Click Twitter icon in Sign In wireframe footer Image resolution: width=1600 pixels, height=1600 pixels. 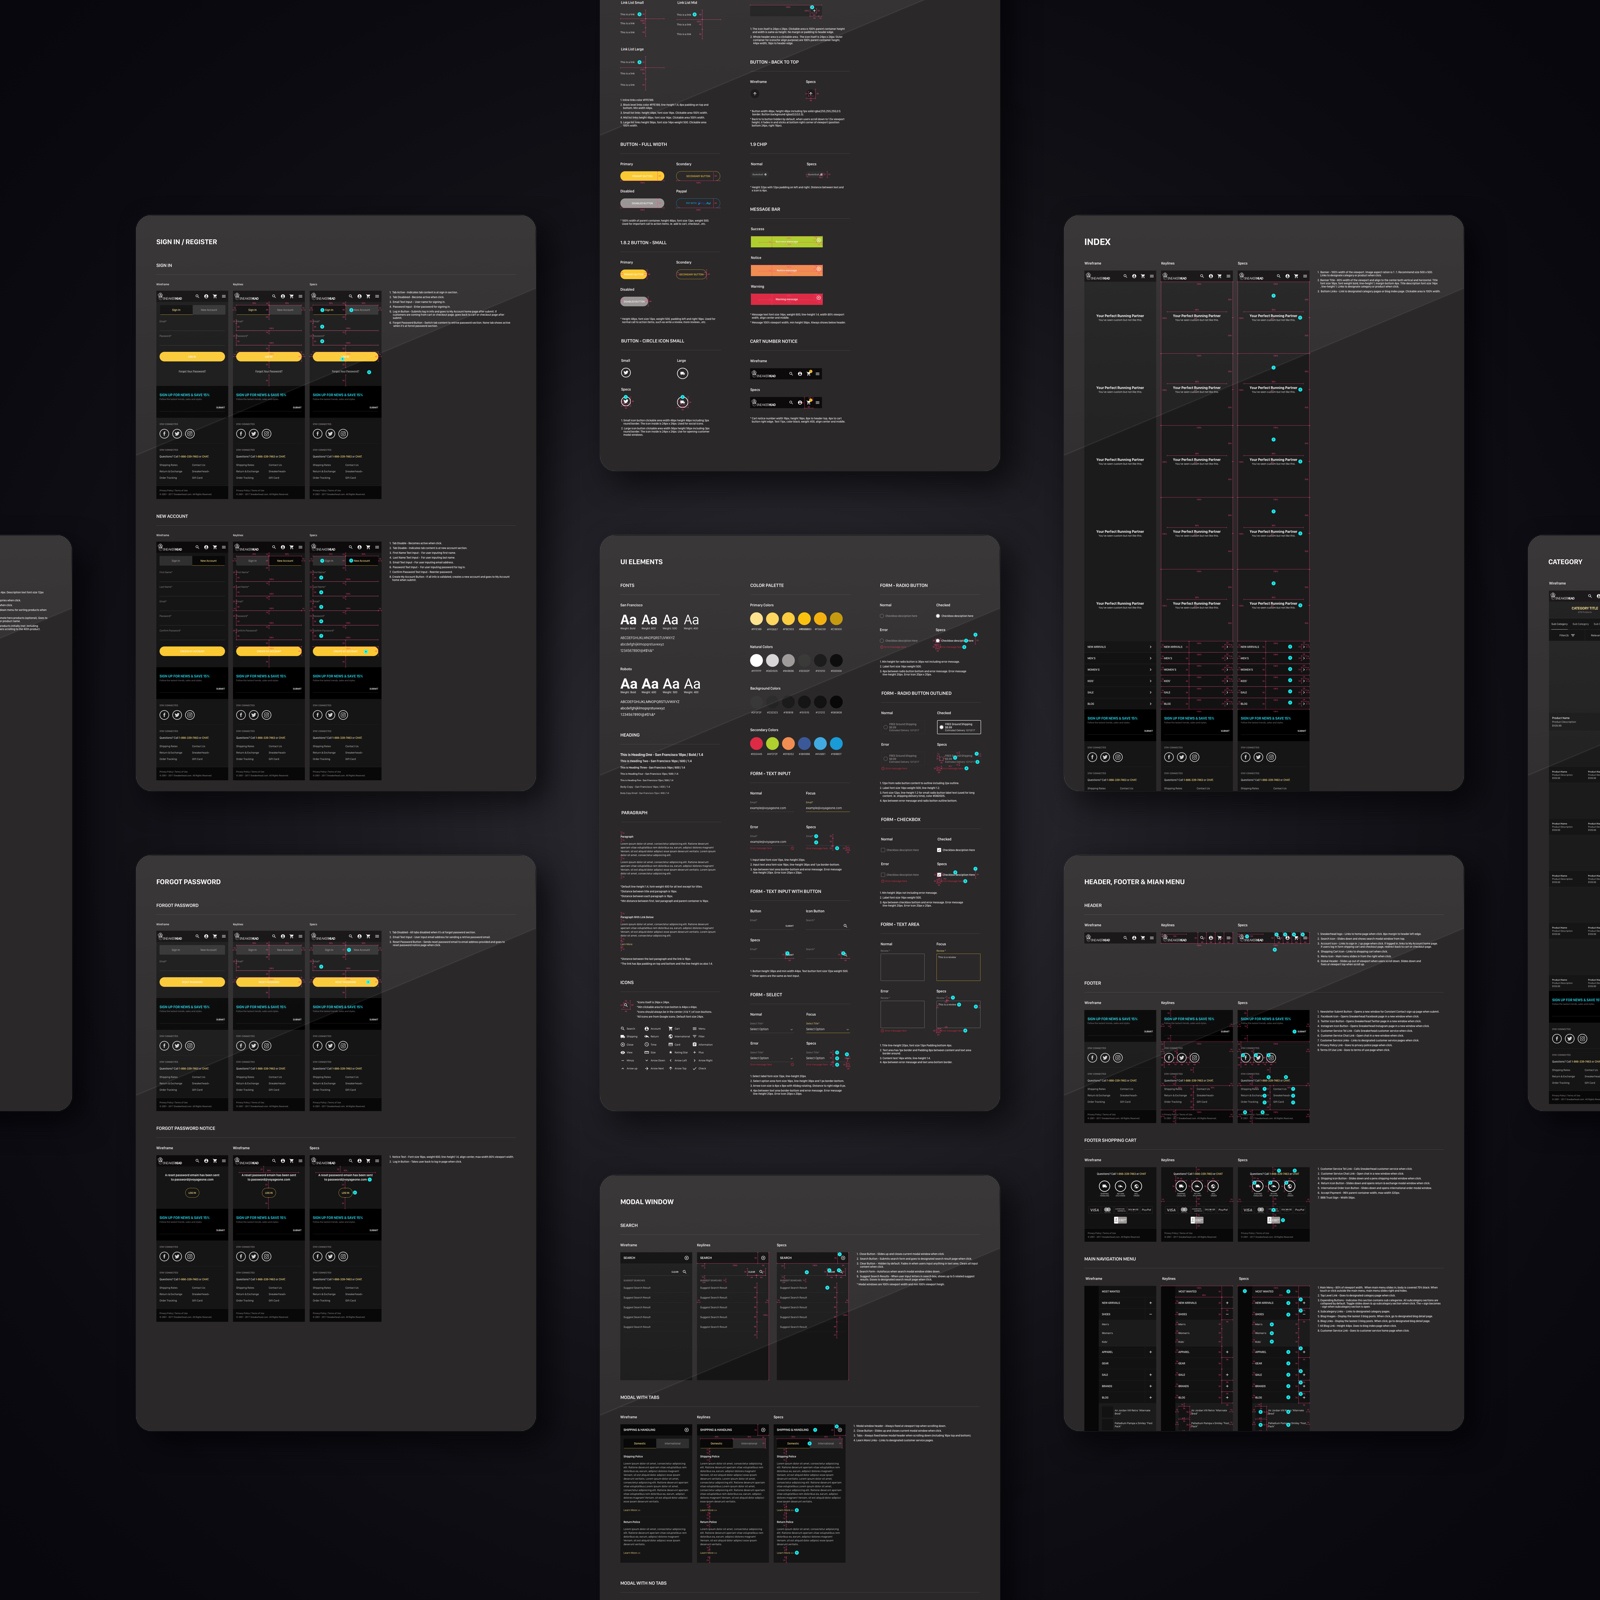(x=177, y=434)
